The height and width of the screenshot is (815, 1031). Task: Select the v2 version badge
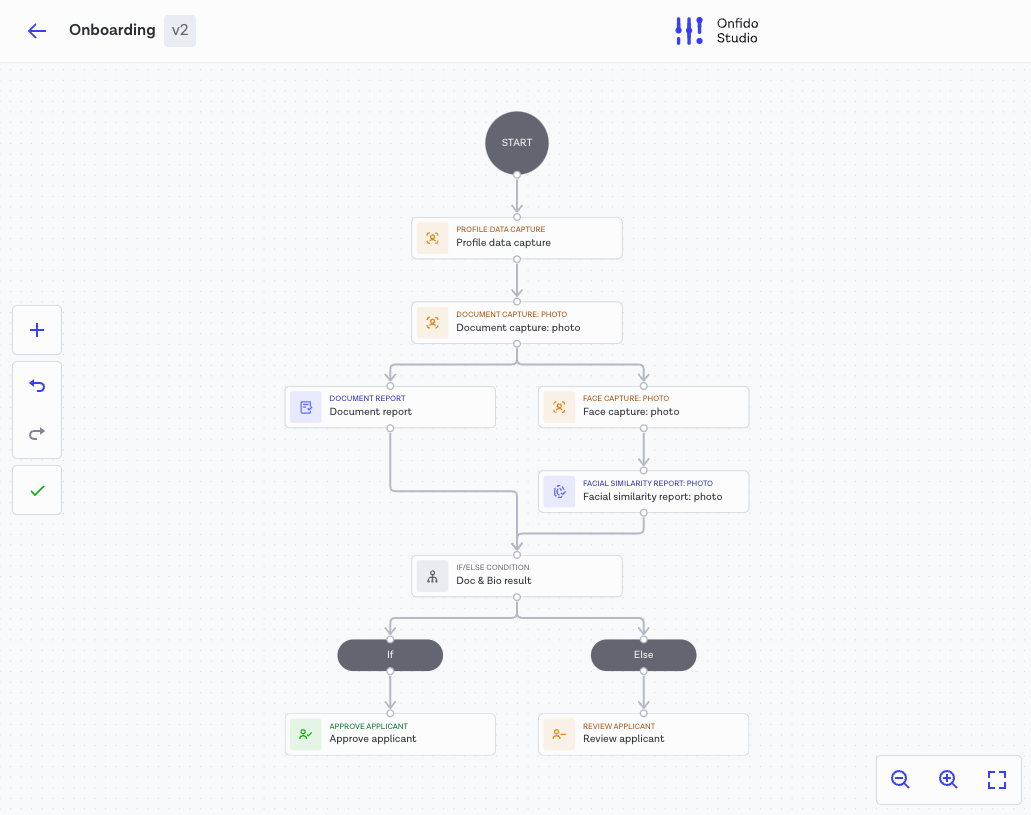180,30
